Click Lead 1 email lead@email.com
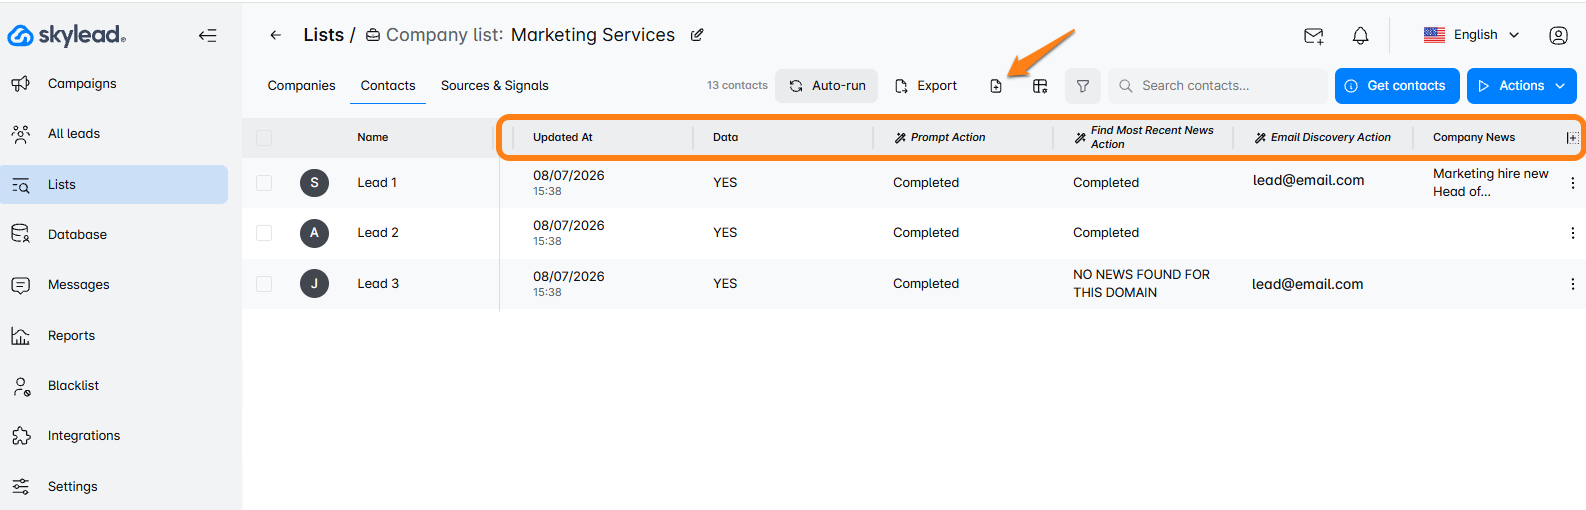Viewport: 1586px width, 510px height. 1308,181
